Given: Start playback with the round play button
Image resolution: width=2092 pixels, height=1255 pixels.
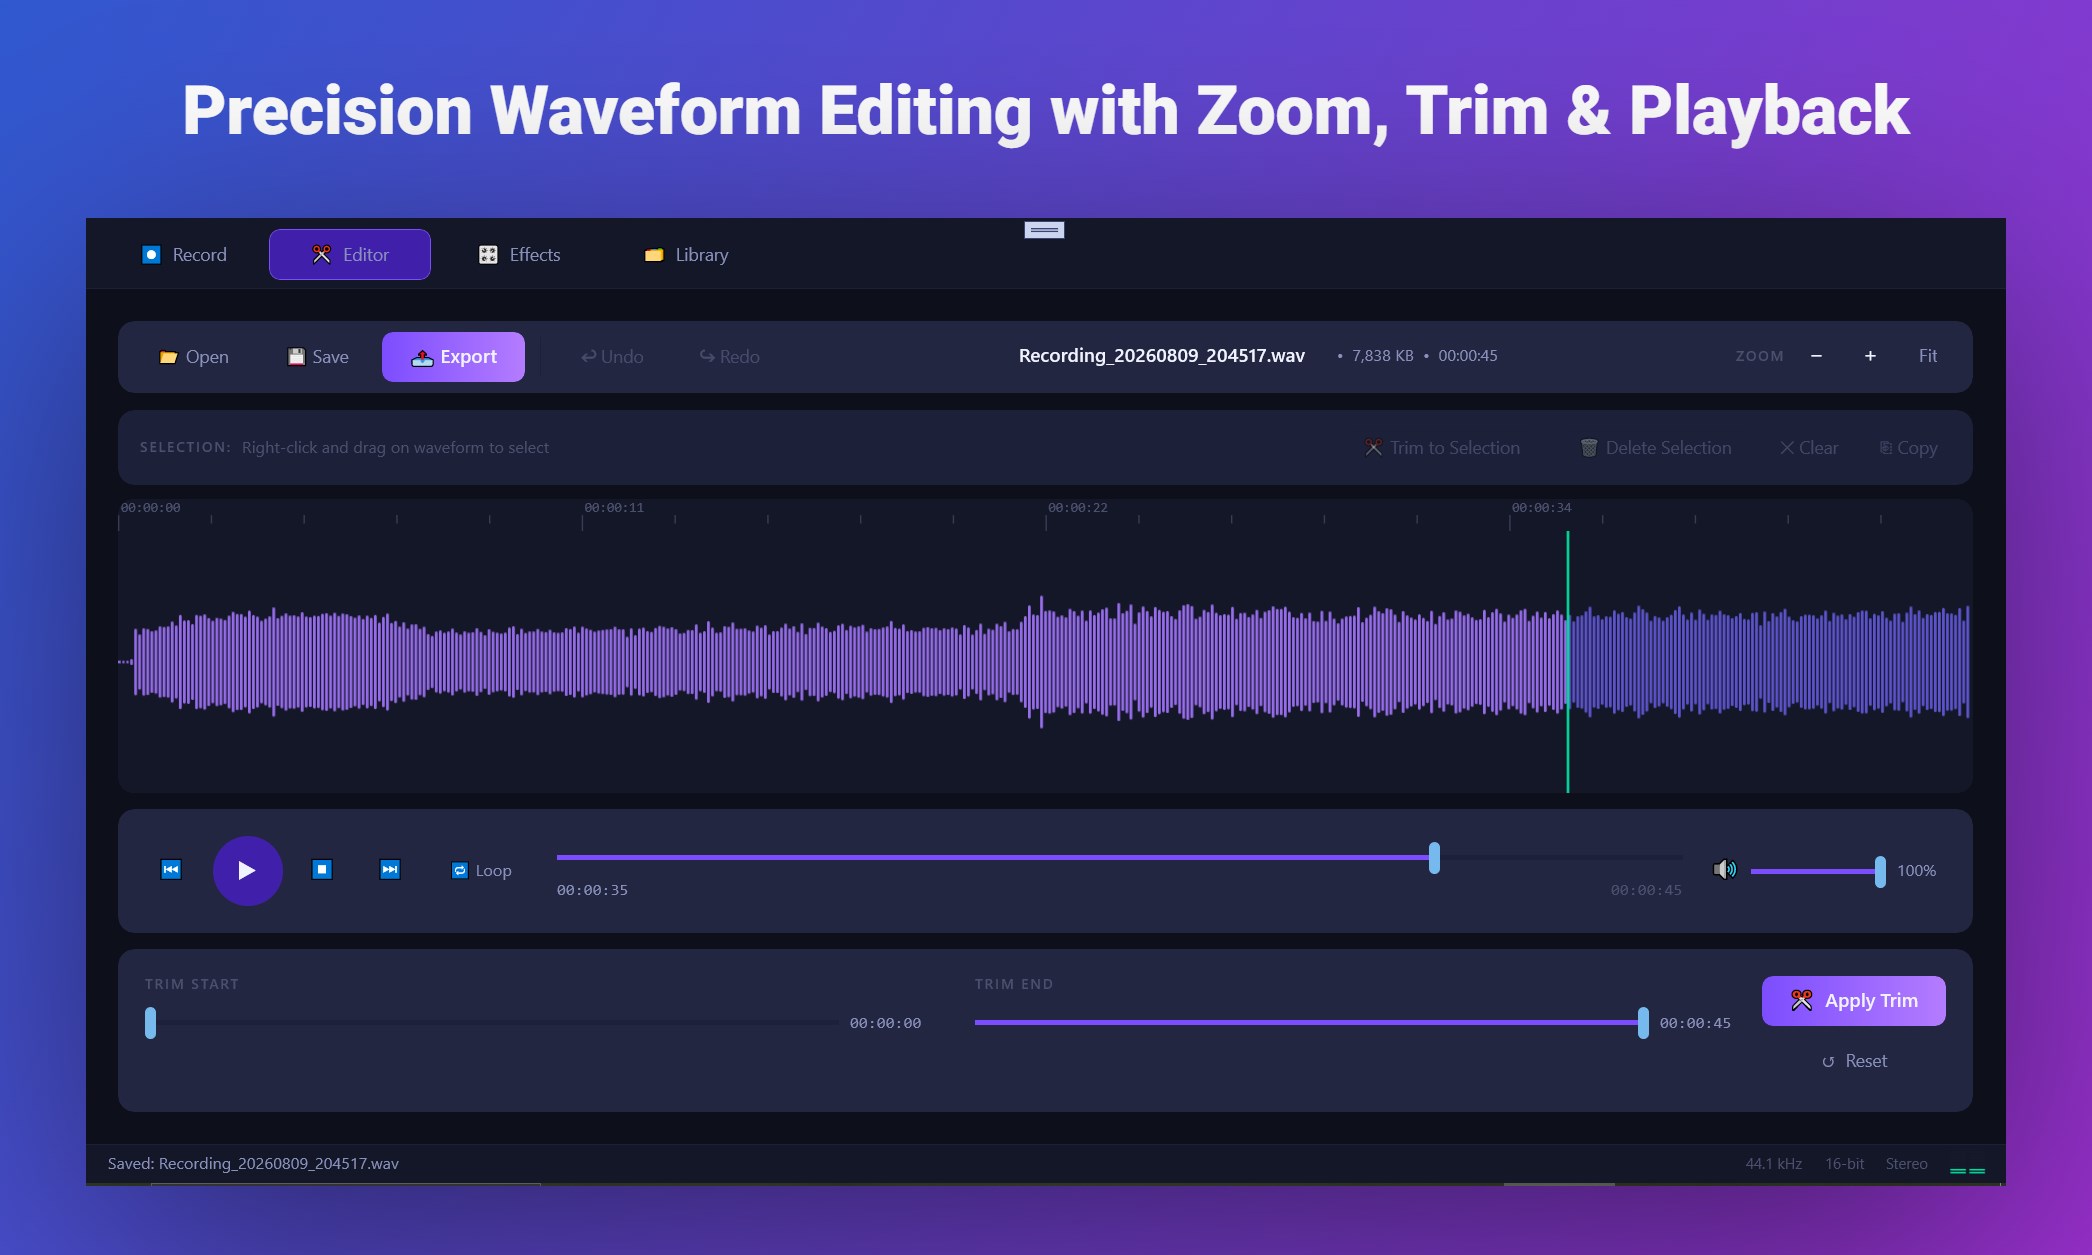Looking at the screenshot, I should click(247, 871).
